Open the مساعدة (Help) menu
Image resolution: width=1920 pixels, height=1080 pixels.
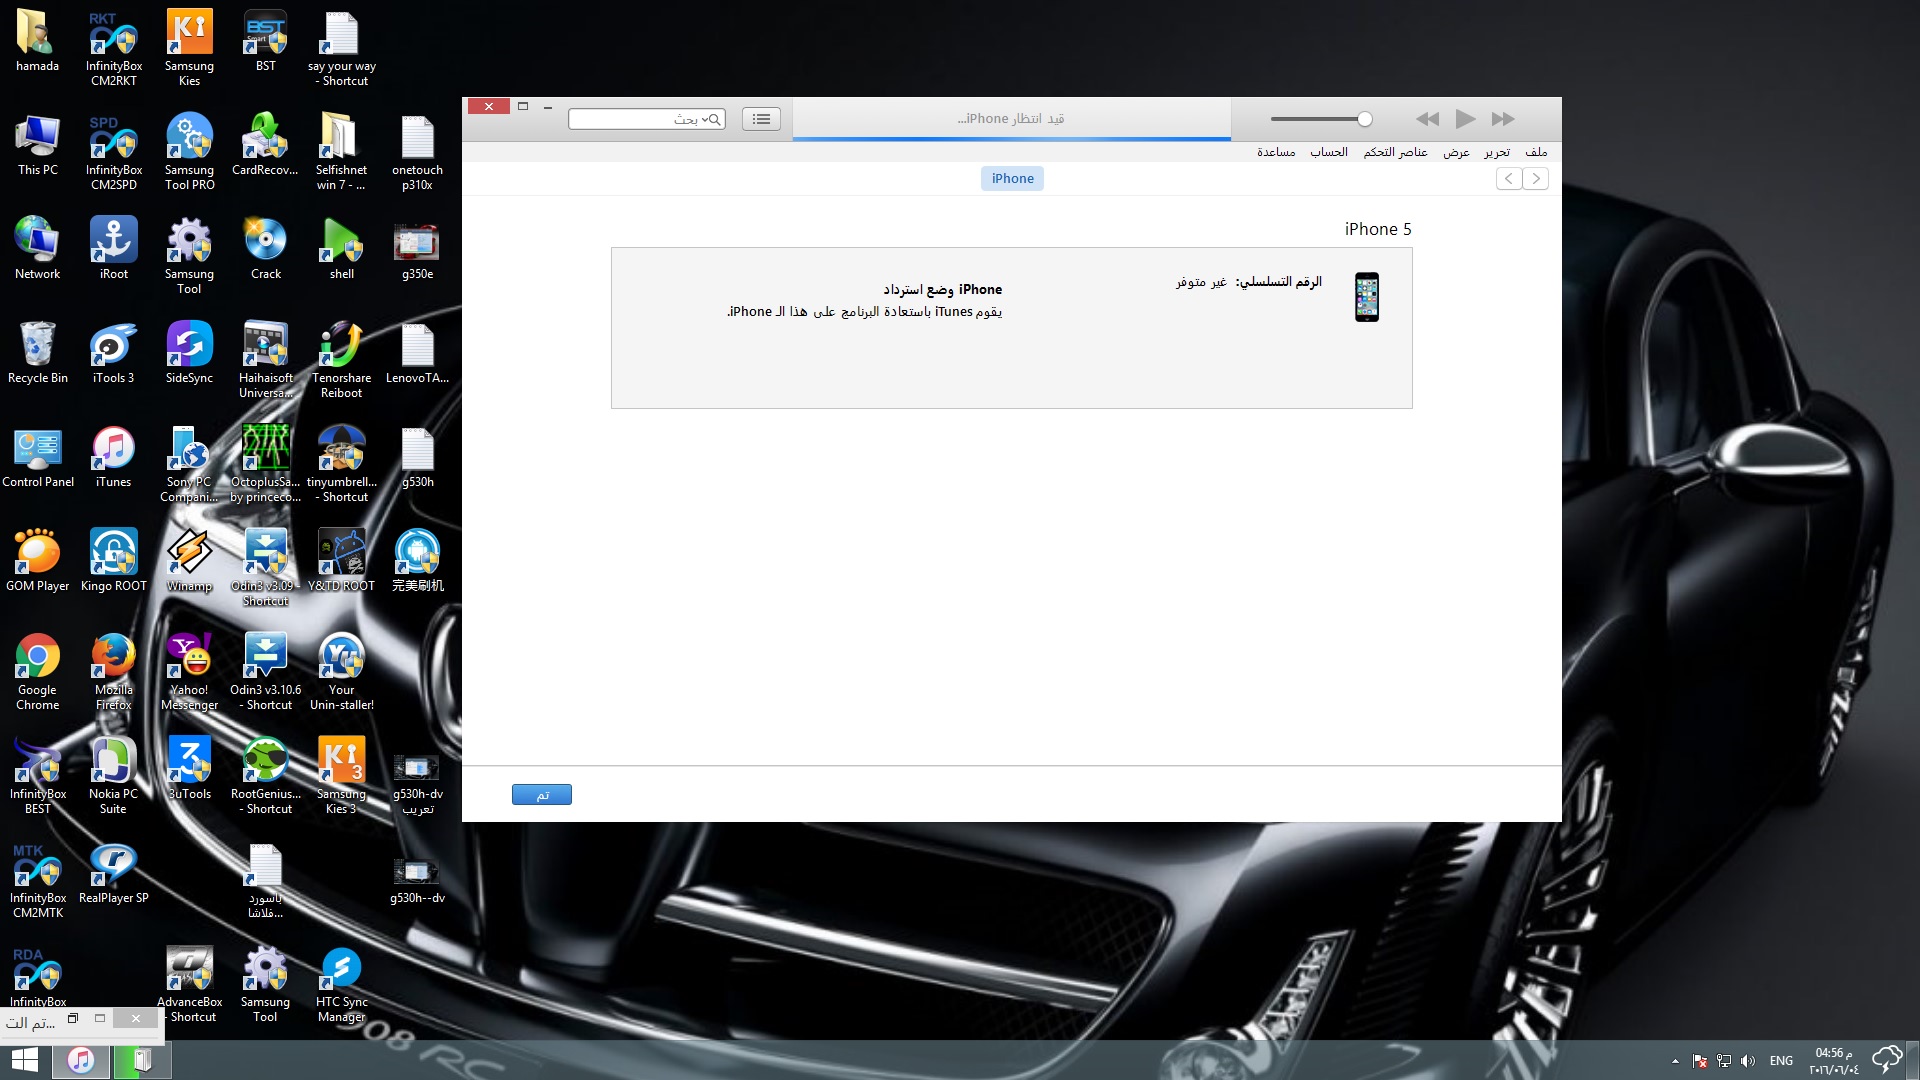coord(1276,152)
